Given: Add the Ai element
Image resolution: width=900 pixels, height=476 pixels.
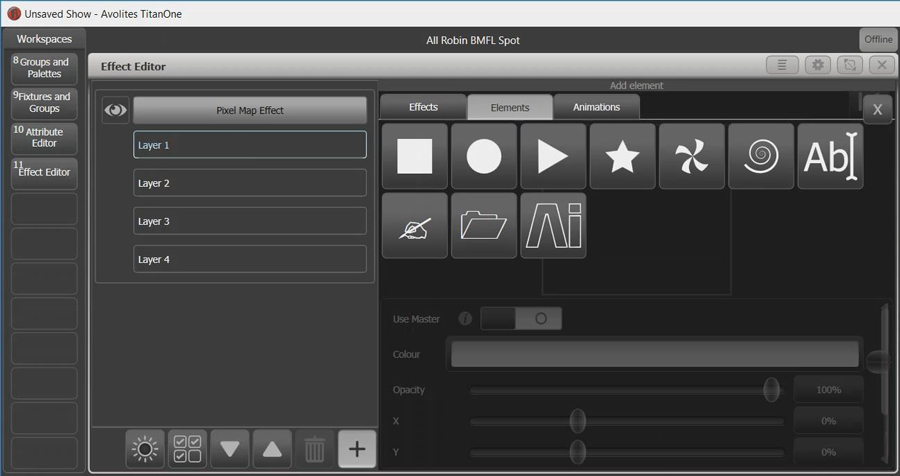Looking at the screenshot, I should point(553,226).
